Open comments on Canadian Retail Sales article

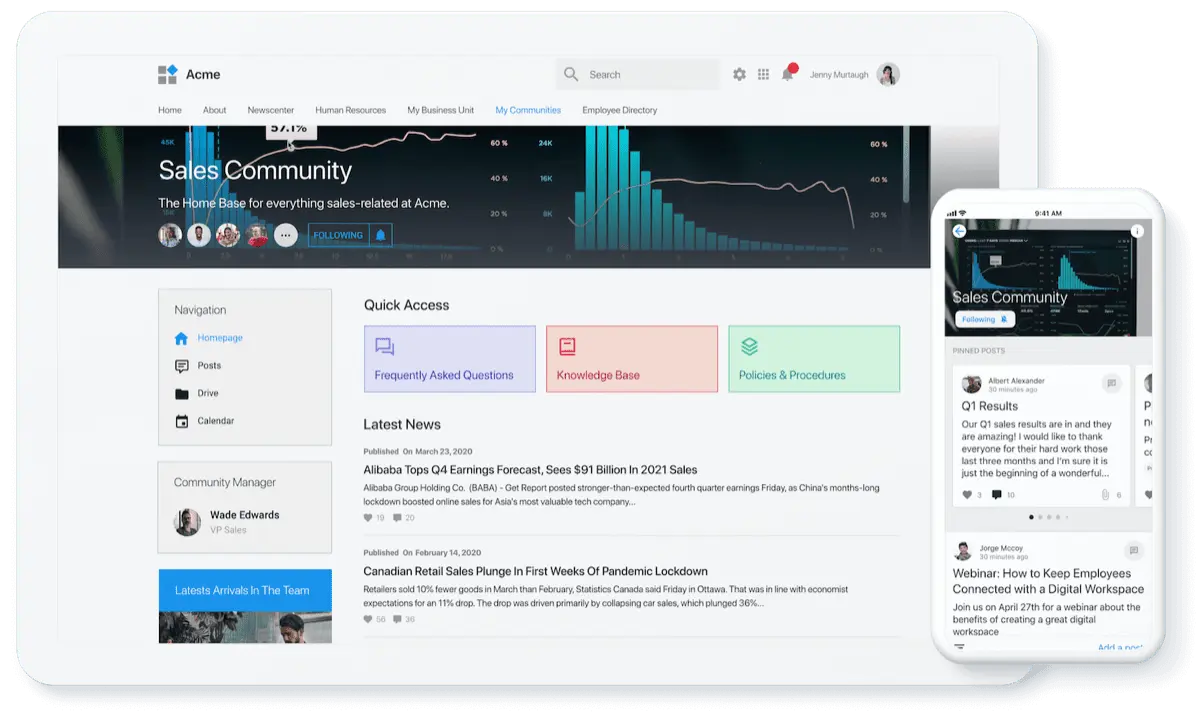pos(397,619)
